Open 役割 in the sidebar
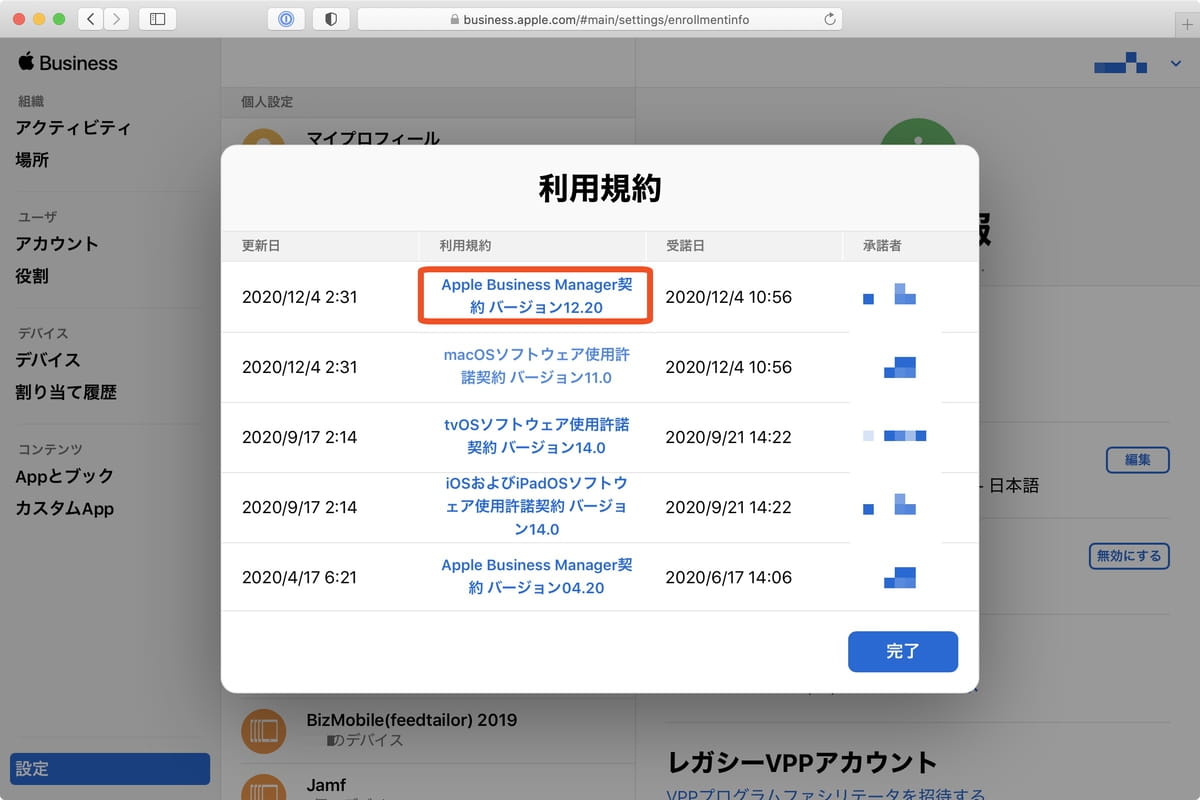Screen dimensions: 1200x800 (32, 276)
